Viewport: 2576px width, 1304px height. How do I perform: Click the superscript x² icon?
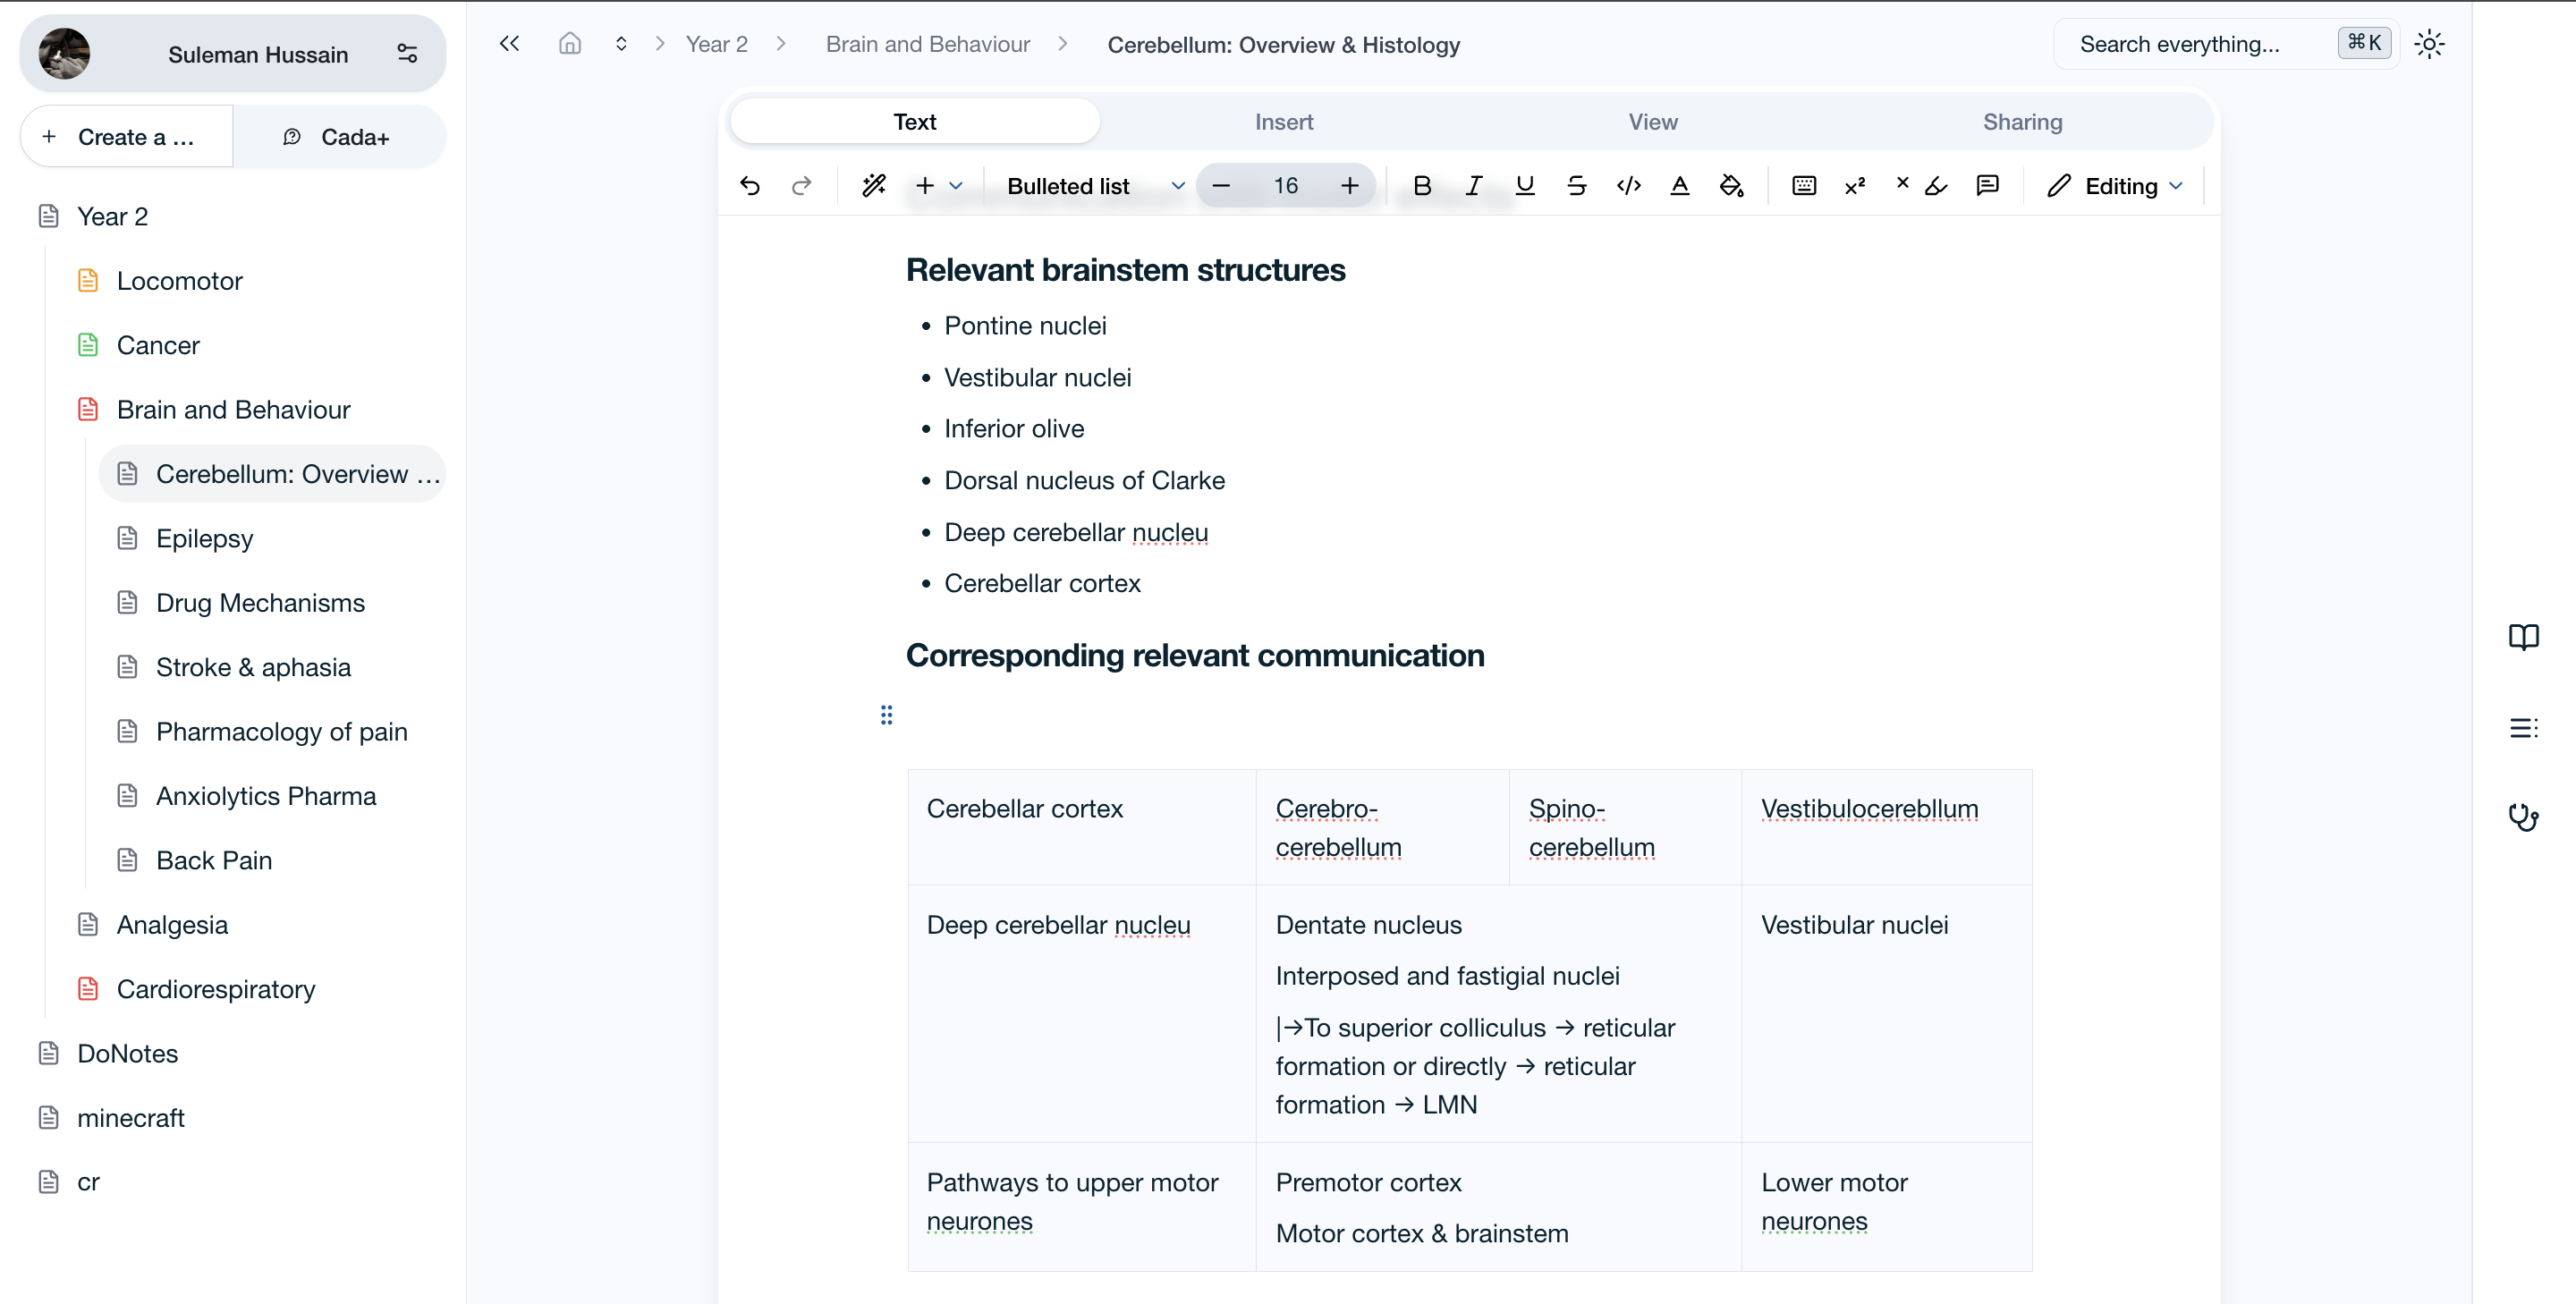pyautogui.click(x=1855, y=186)
